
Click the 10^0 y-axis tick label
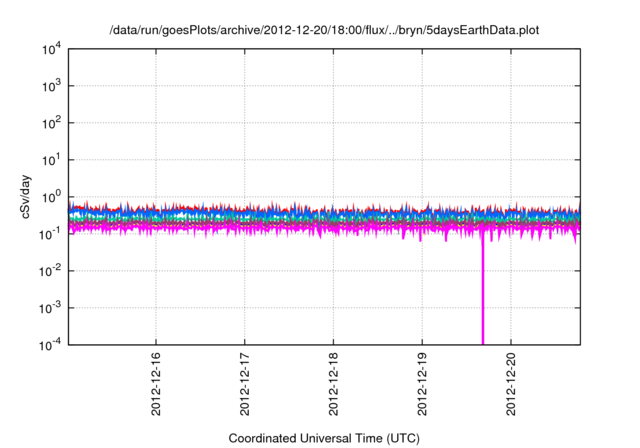(x=51, y=197)
